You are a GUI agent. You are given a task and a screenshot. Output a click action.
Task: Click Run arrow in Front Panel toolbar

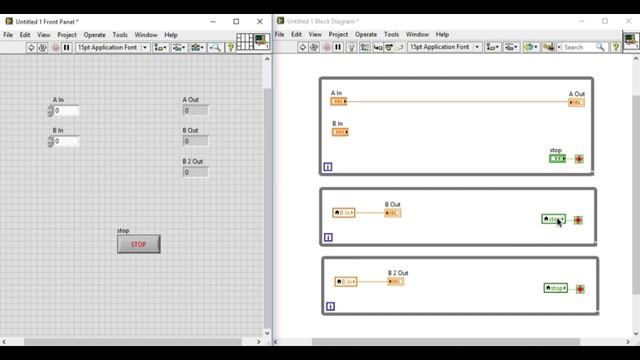[x=31, y=48]
